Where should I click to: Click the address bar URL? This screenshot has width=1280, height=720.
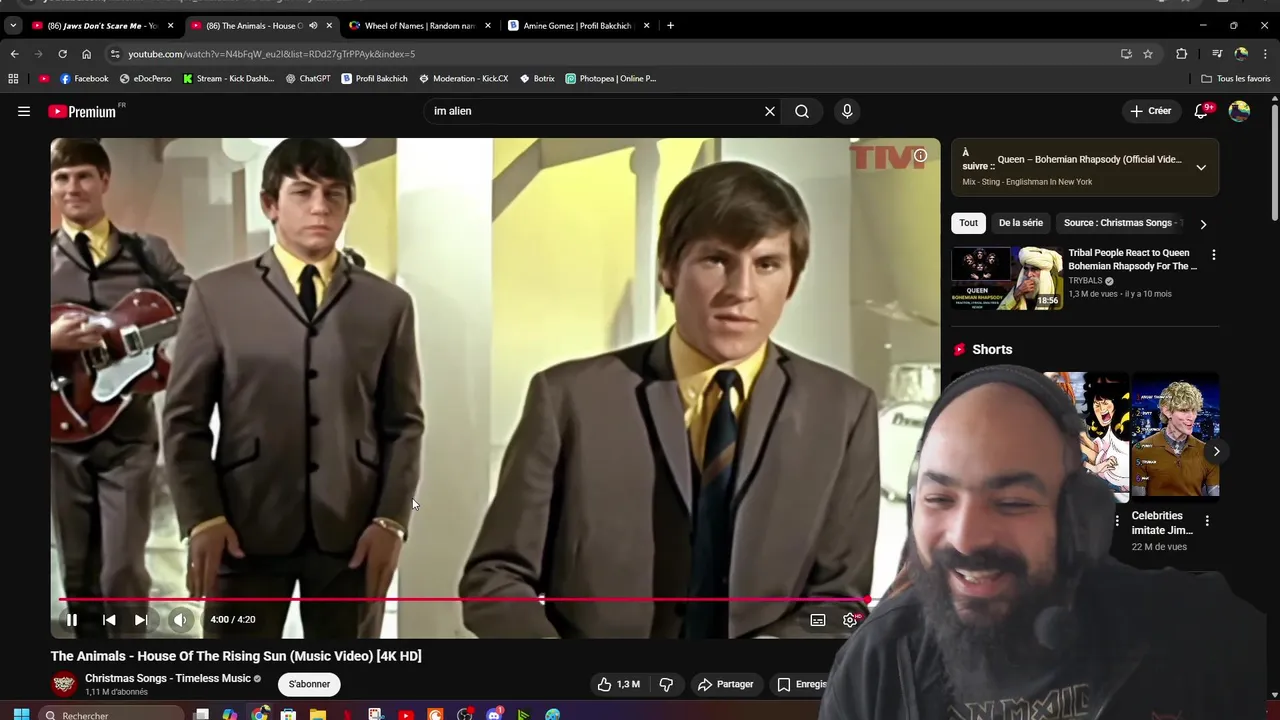point(271,54)
